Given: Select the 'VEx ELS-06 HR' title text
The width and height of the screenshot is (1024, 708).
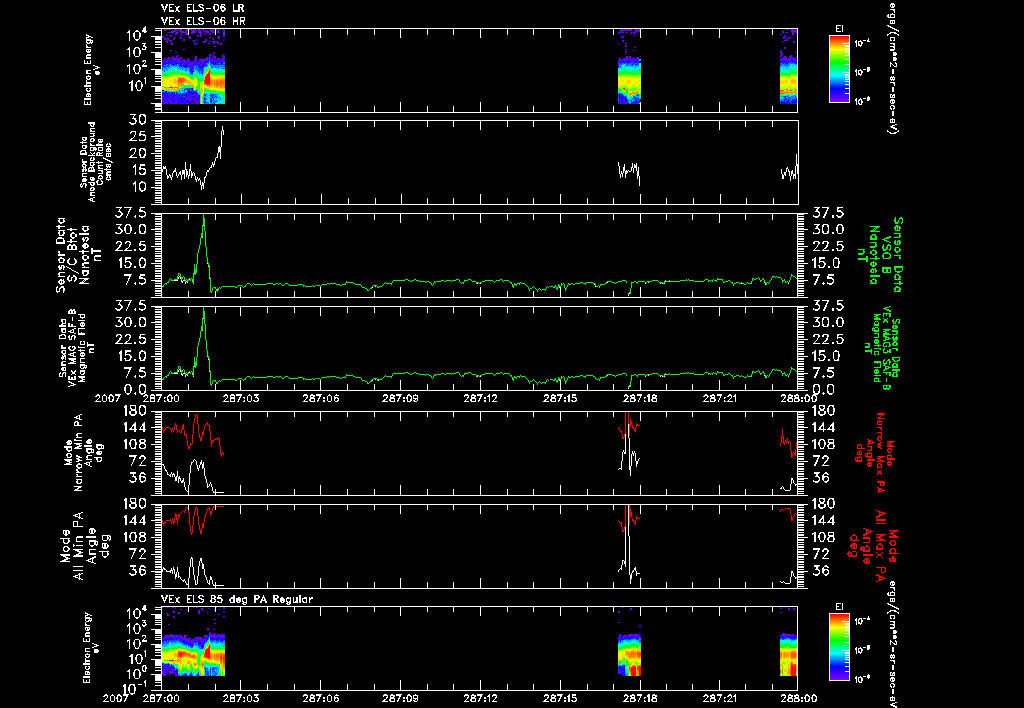Looking at the screenshot, I should pyautogui.click(x=203, y=22).
